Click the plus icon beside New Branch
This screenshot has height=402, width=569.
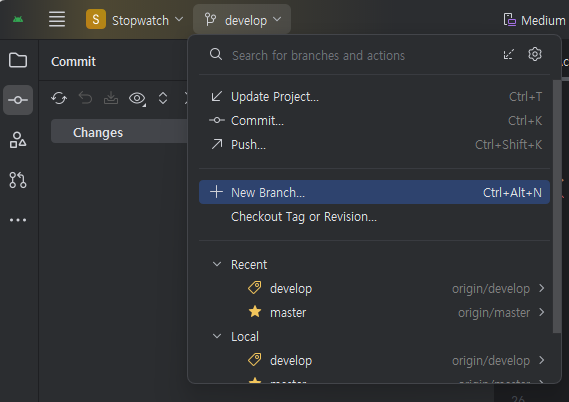click(216, 192)
